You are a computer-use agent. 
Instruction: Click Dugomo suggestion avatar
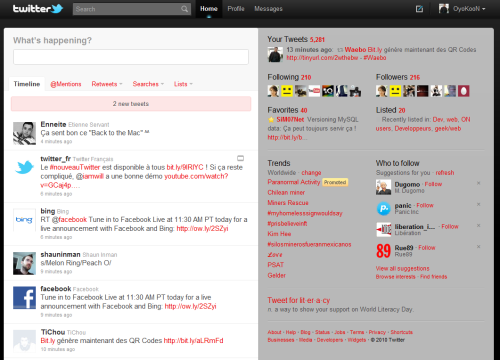point(383,187)
